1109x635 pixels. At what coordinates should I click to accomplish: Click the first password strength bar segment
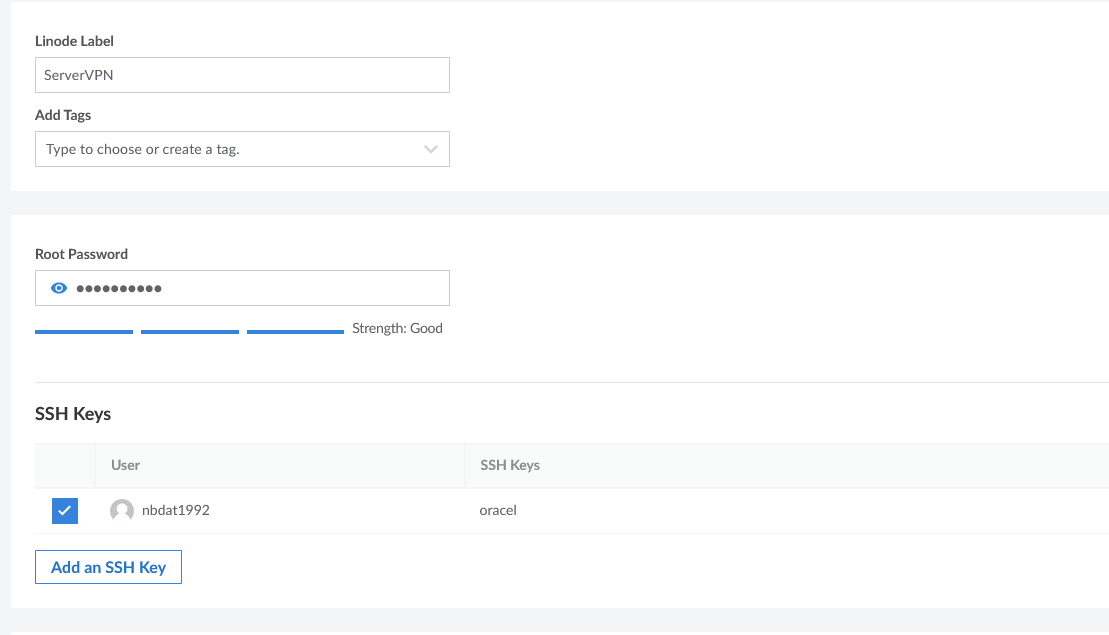[x=84, y=331]
